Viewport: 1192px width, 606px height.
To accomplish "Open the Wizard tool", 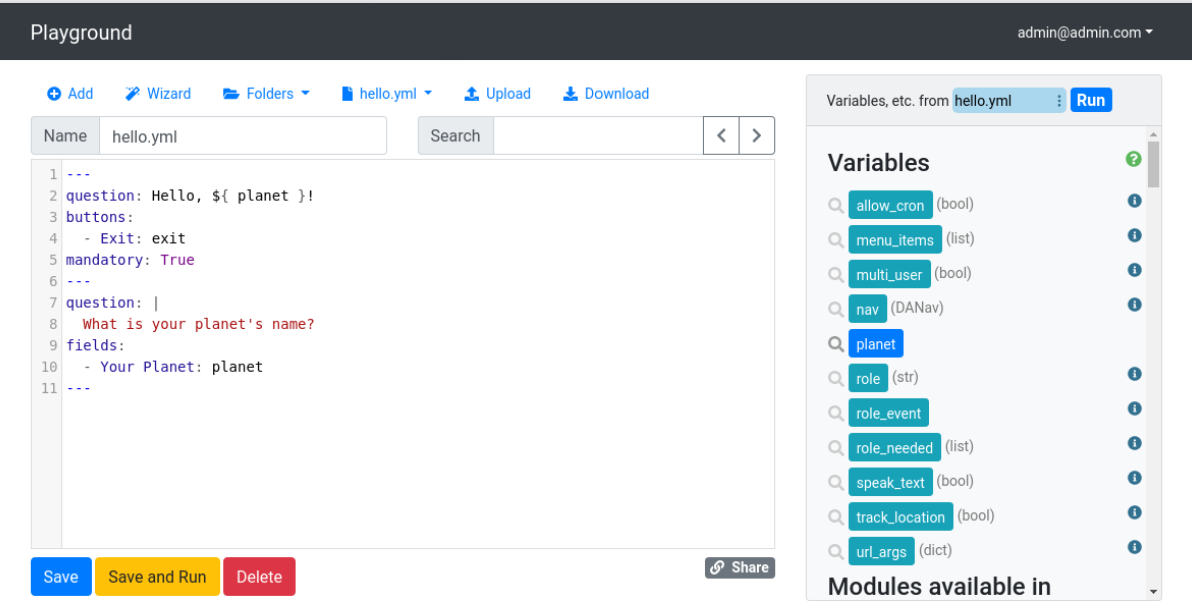I will tap(158, 94).
